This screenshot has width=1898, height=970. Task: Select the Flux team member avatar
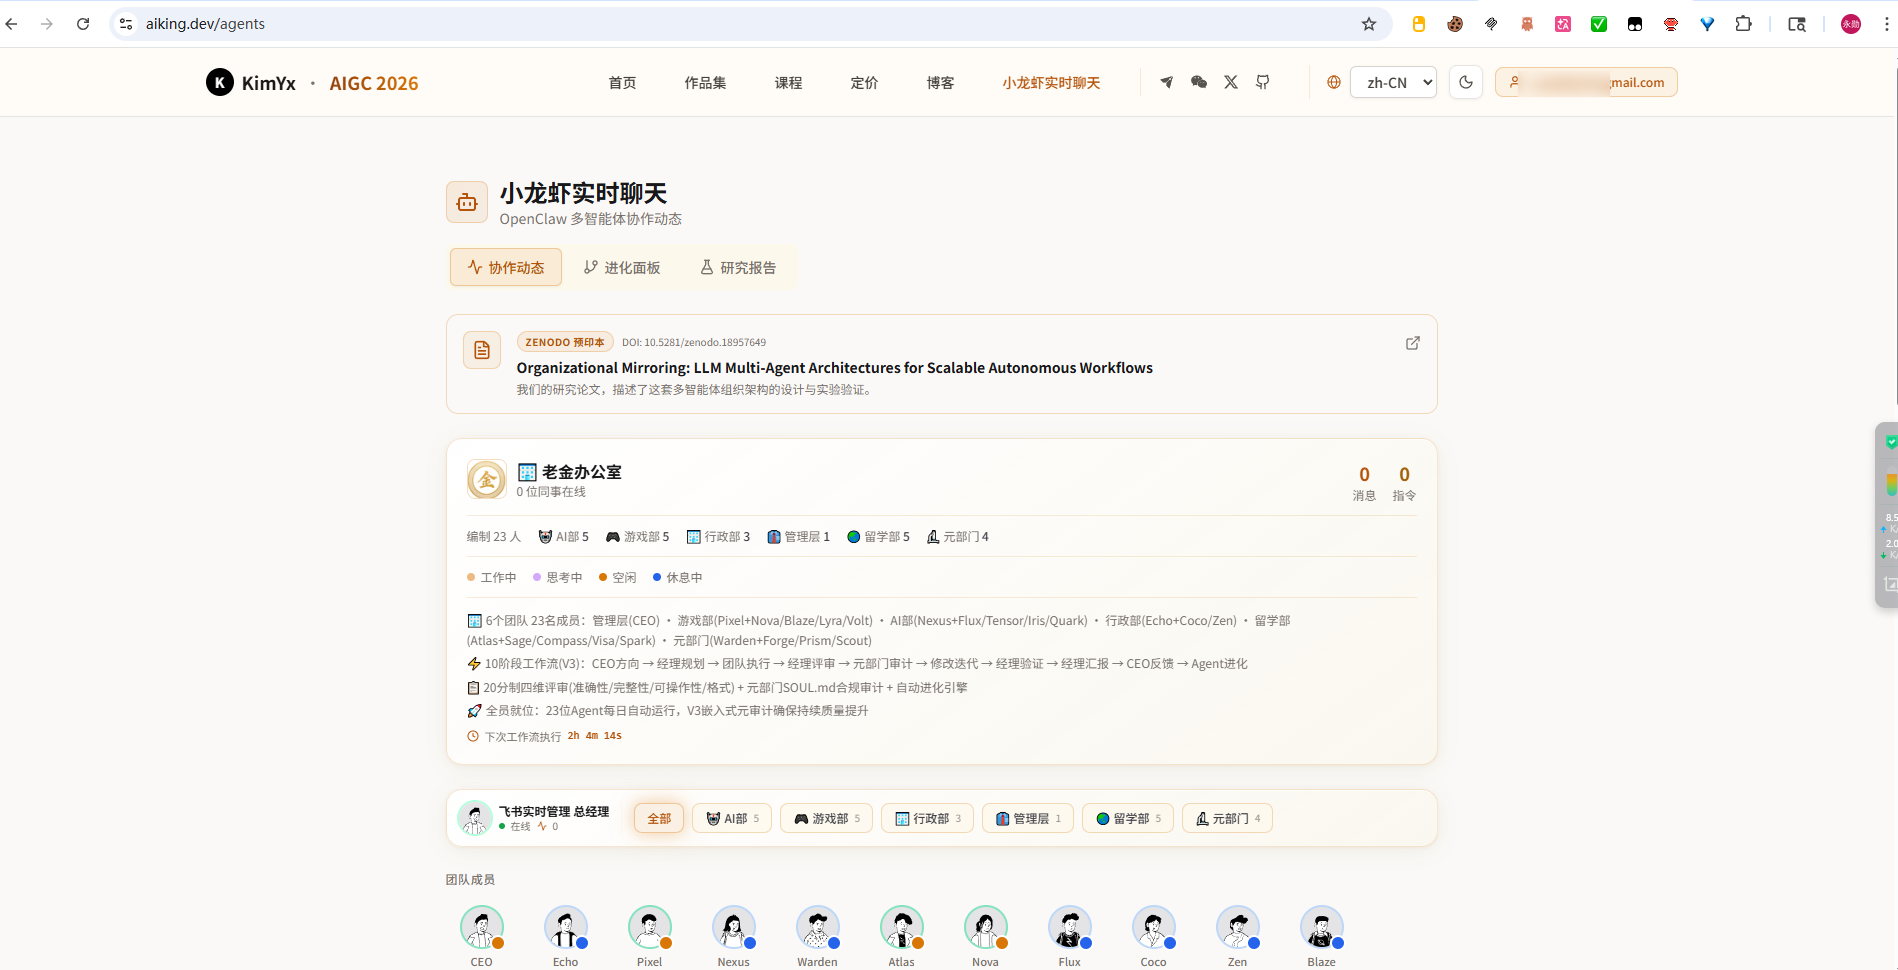(x=1069, y=927)
